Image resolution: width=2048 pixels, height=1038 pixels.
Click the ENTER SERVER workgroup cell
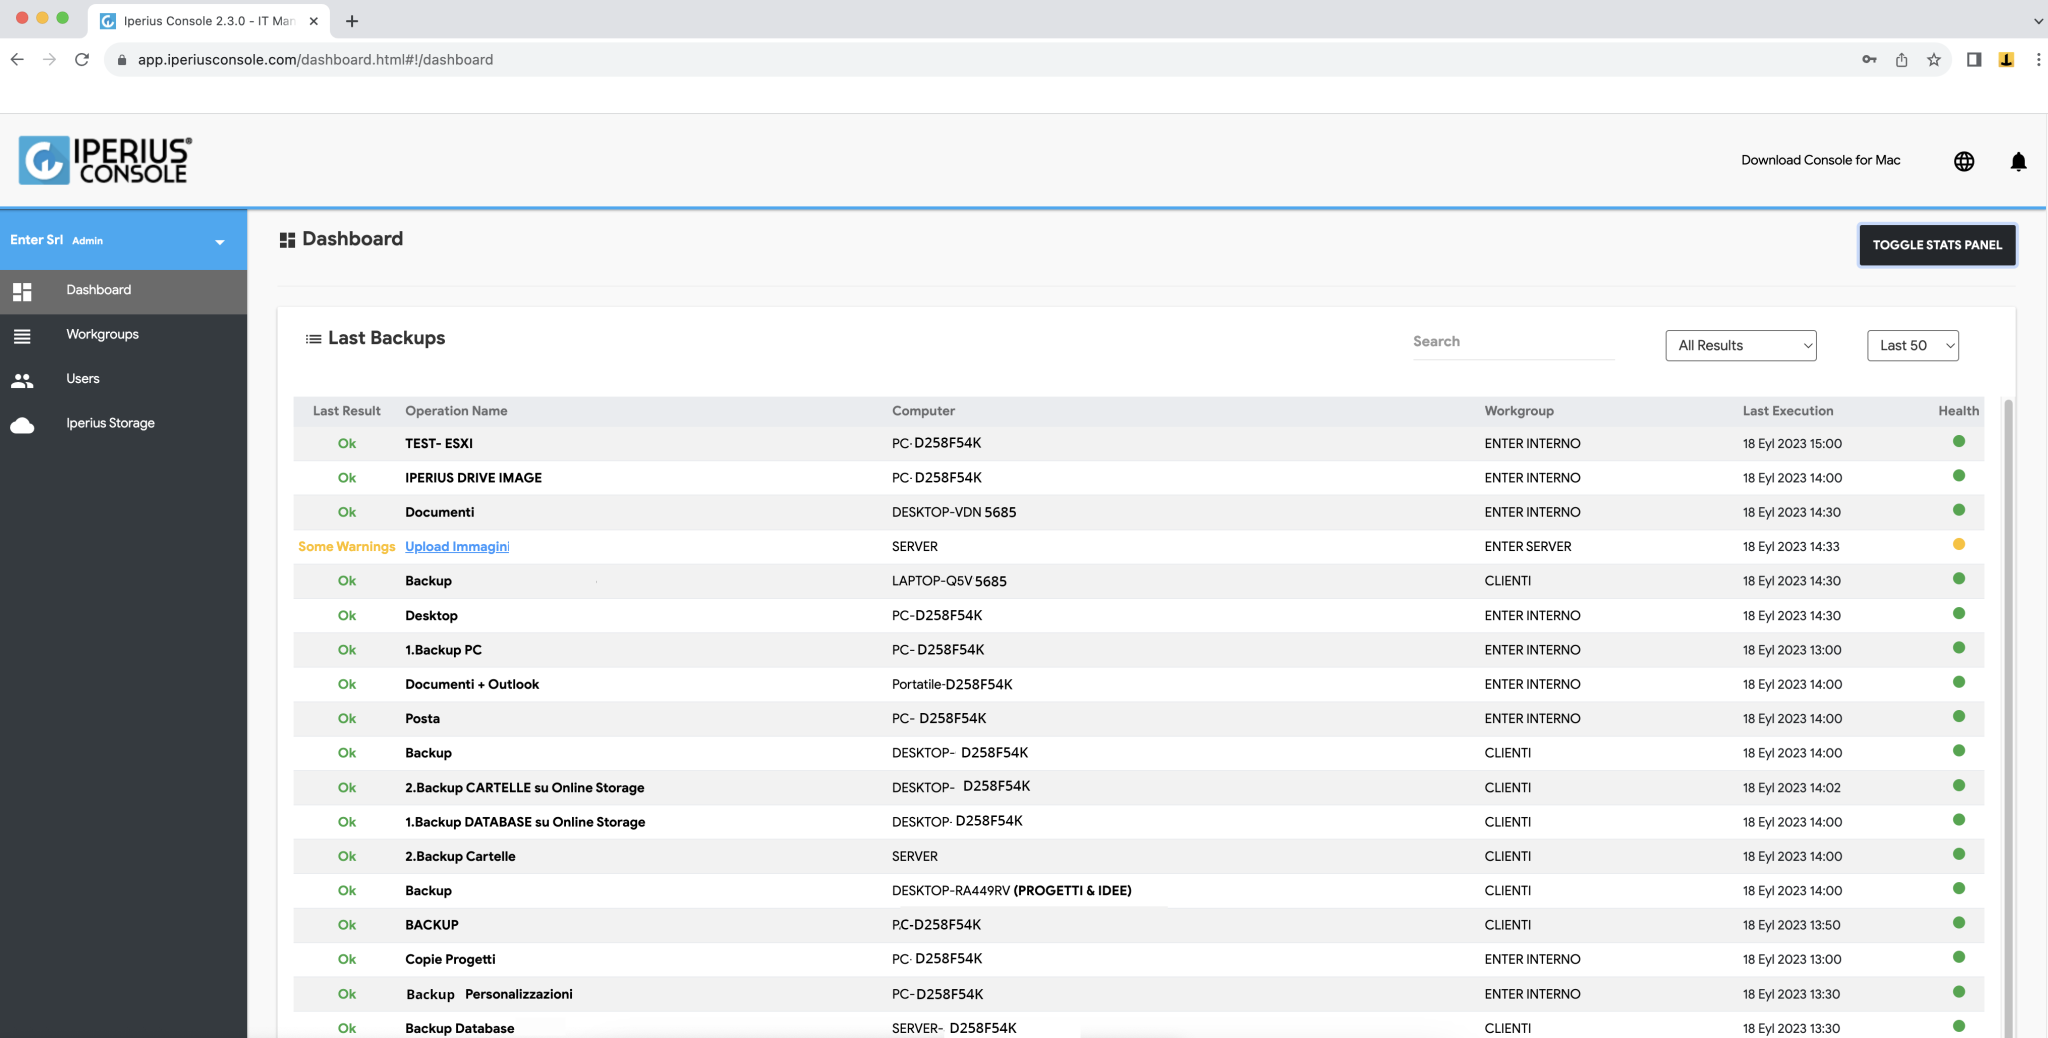1528,547
